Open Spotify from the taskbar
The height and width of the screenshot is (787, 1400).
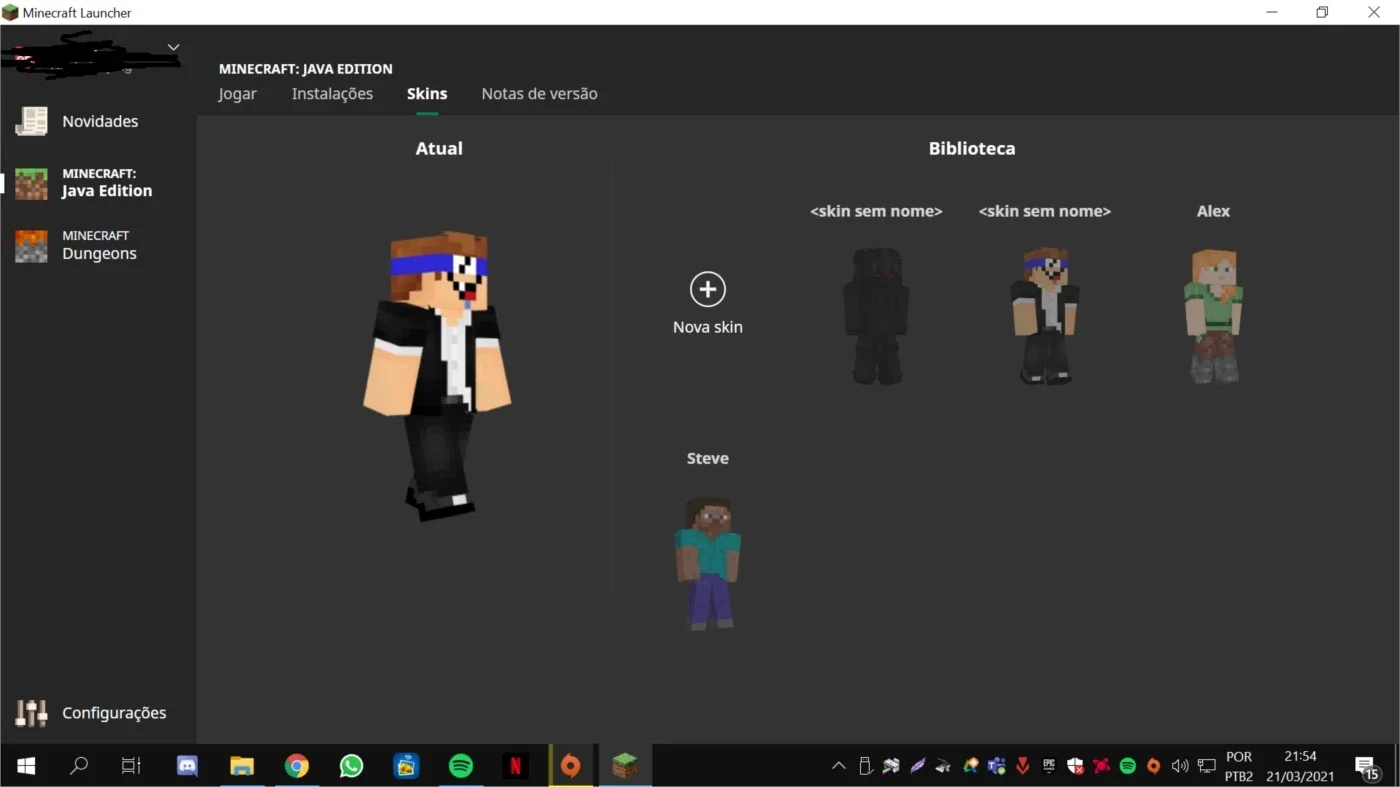(x=460, y=766)
